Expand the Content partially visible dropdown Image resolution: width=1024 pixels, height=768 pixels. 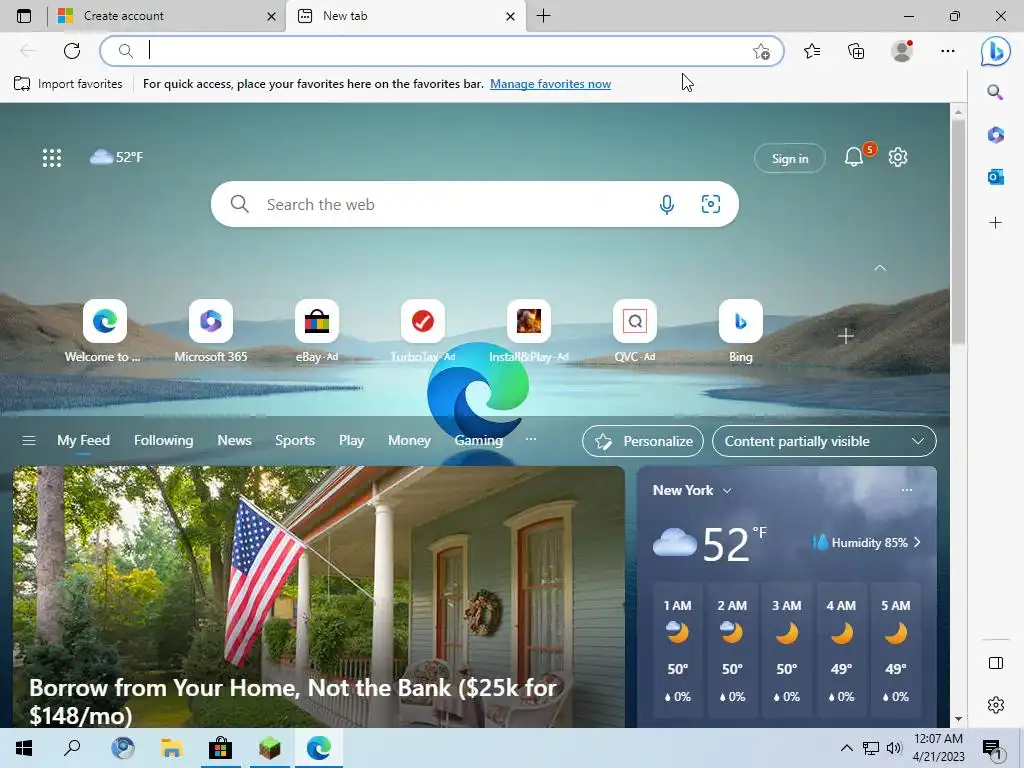824,441
